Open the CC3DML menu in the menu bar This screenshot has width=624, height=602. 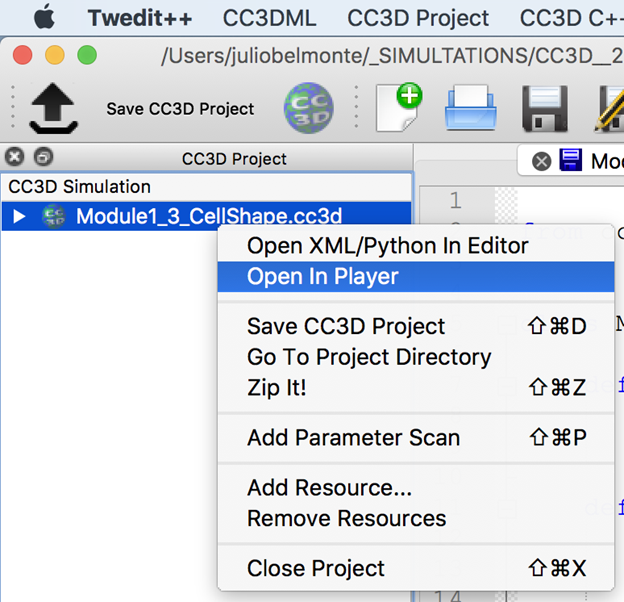pyautogui.click(x=269, y=18)
